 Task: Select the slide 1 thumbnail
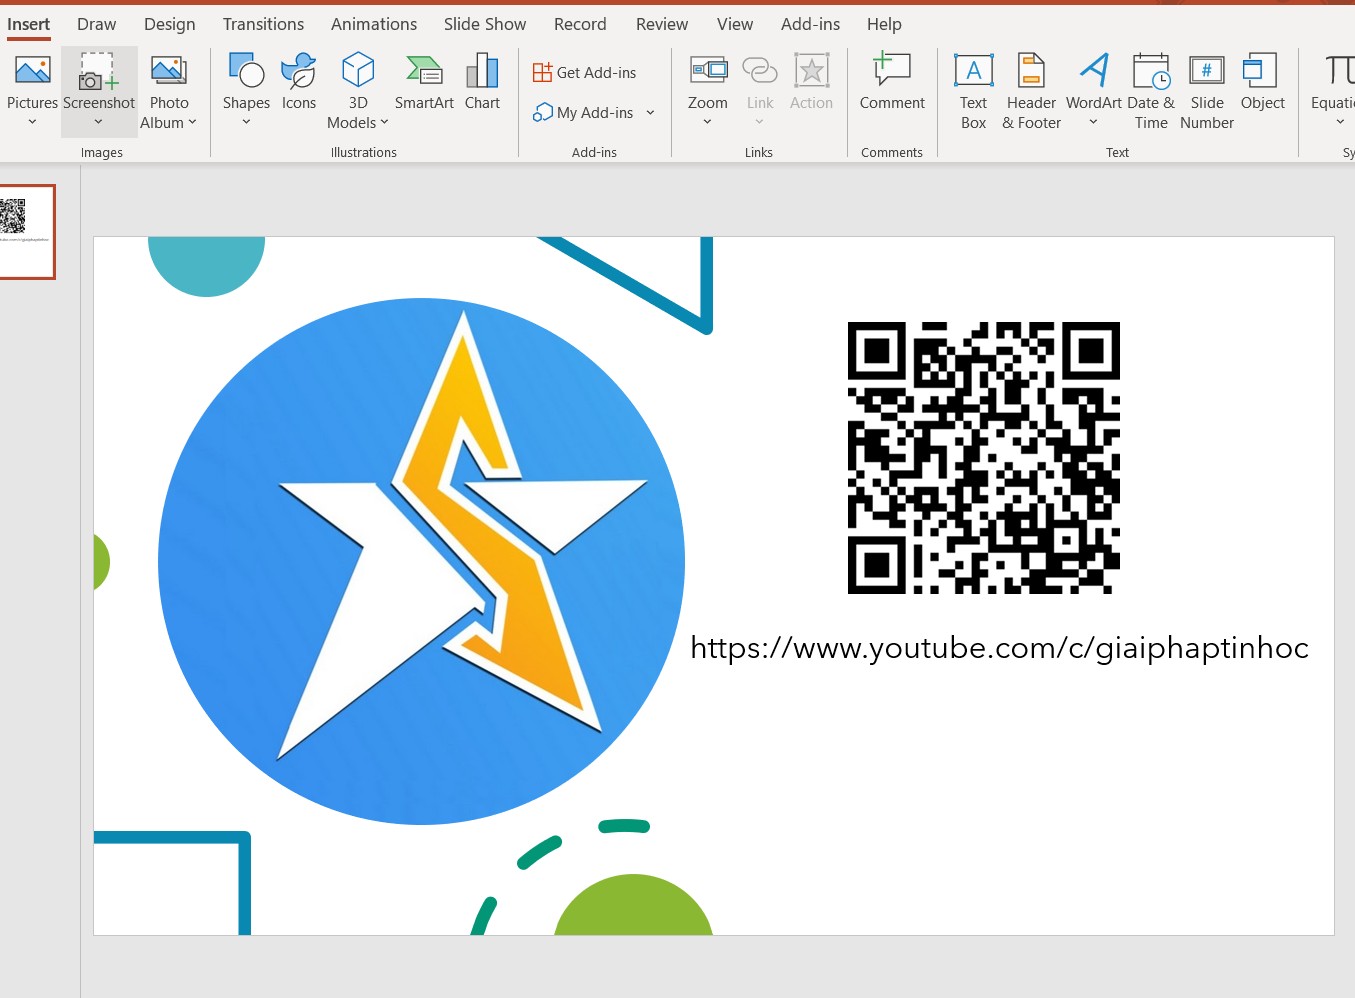point(27,231)
